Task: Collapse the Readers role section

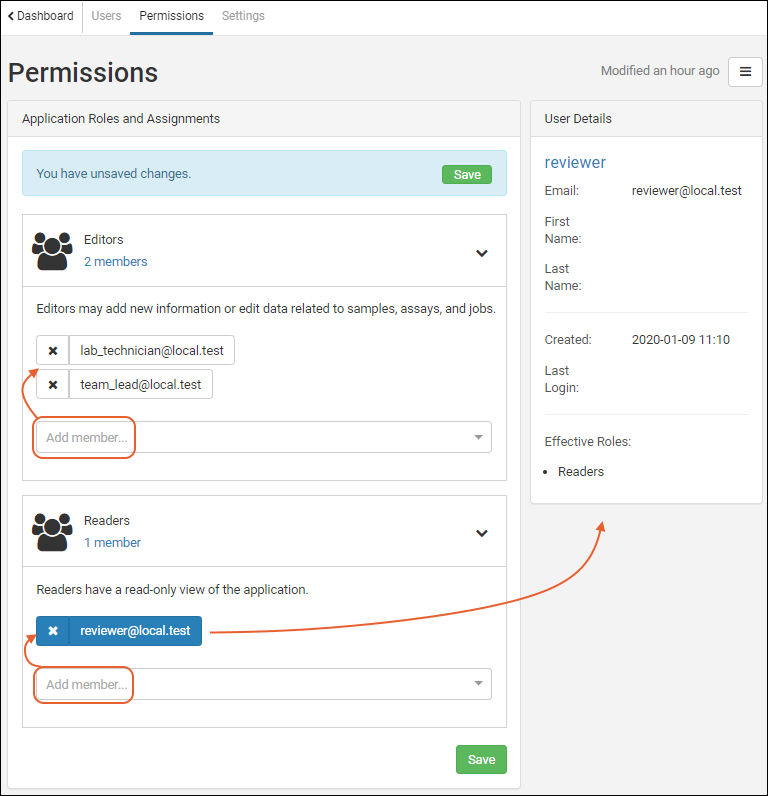Action: pyautogui.click(x=482, y=533)
